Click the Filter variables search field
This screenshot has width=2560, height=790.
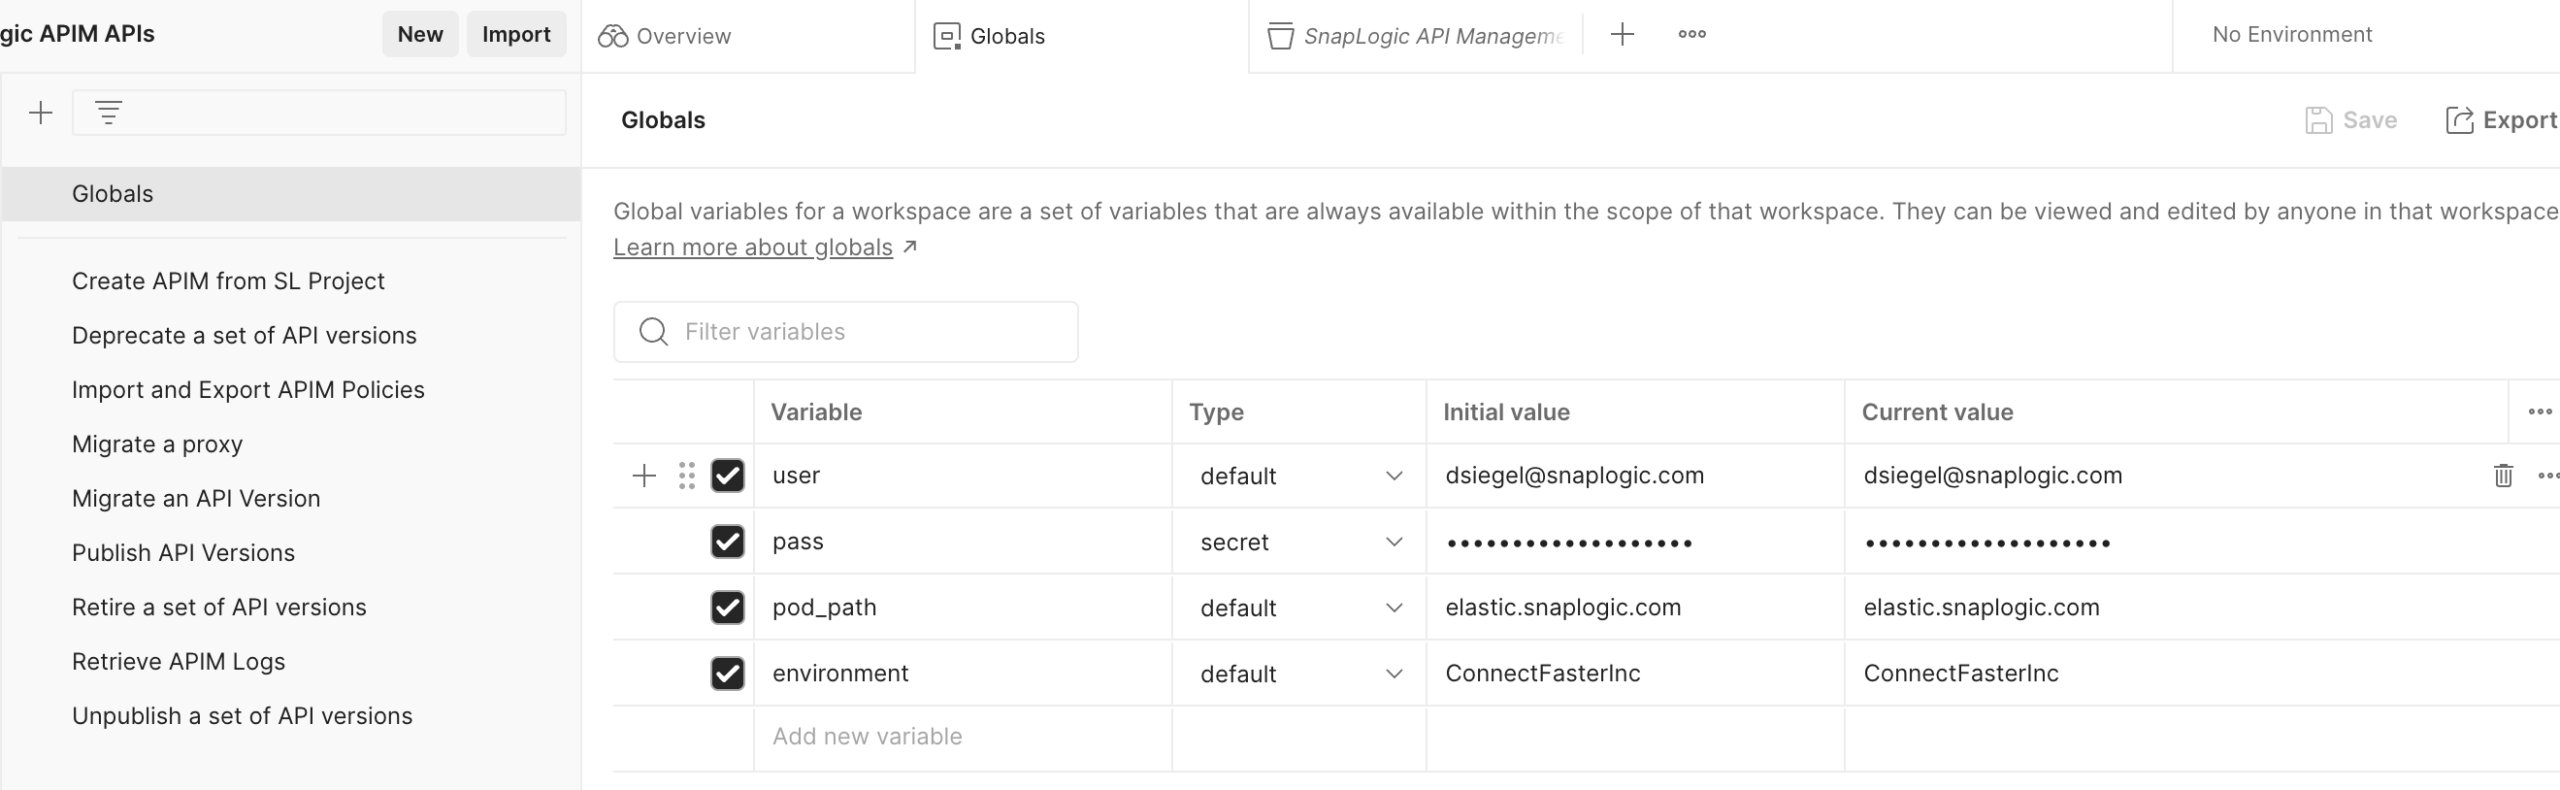click(860, 332)
